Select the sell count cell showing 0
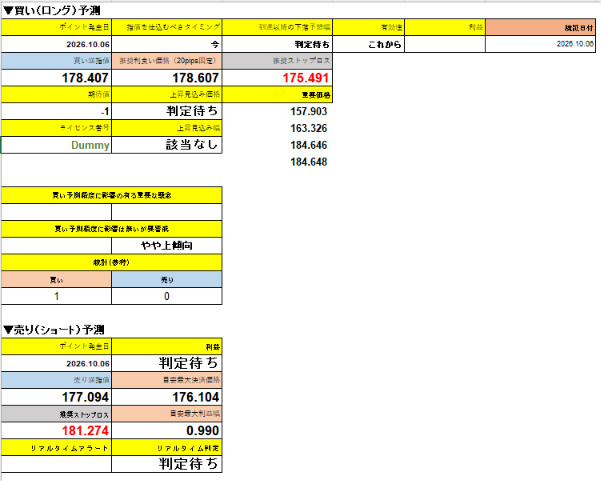601x481 pixels. click(x=167, y=296)
